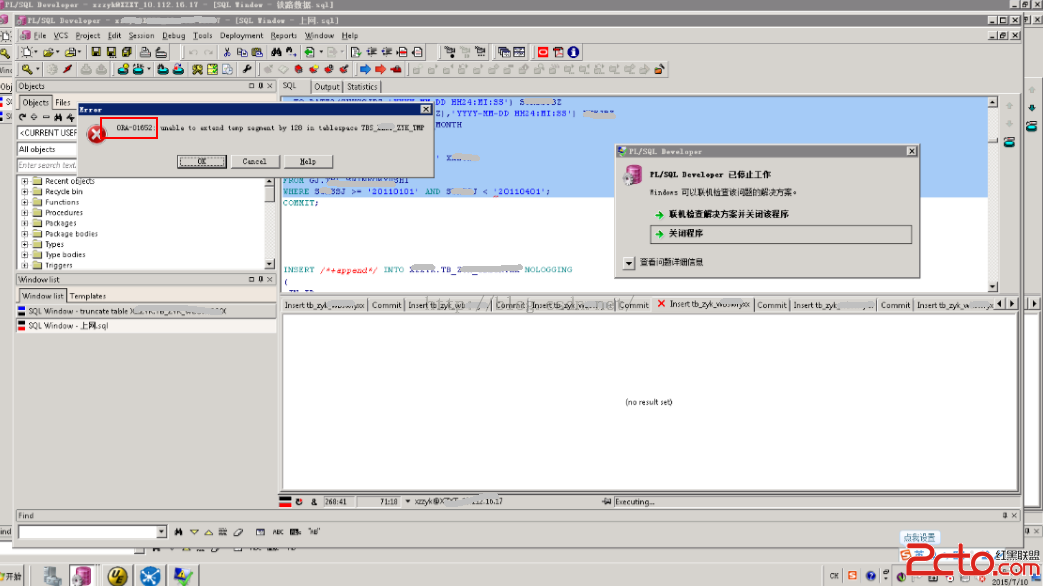Click the red arrow toolbar icon
1043x586 pixels.
coord(380,69)
